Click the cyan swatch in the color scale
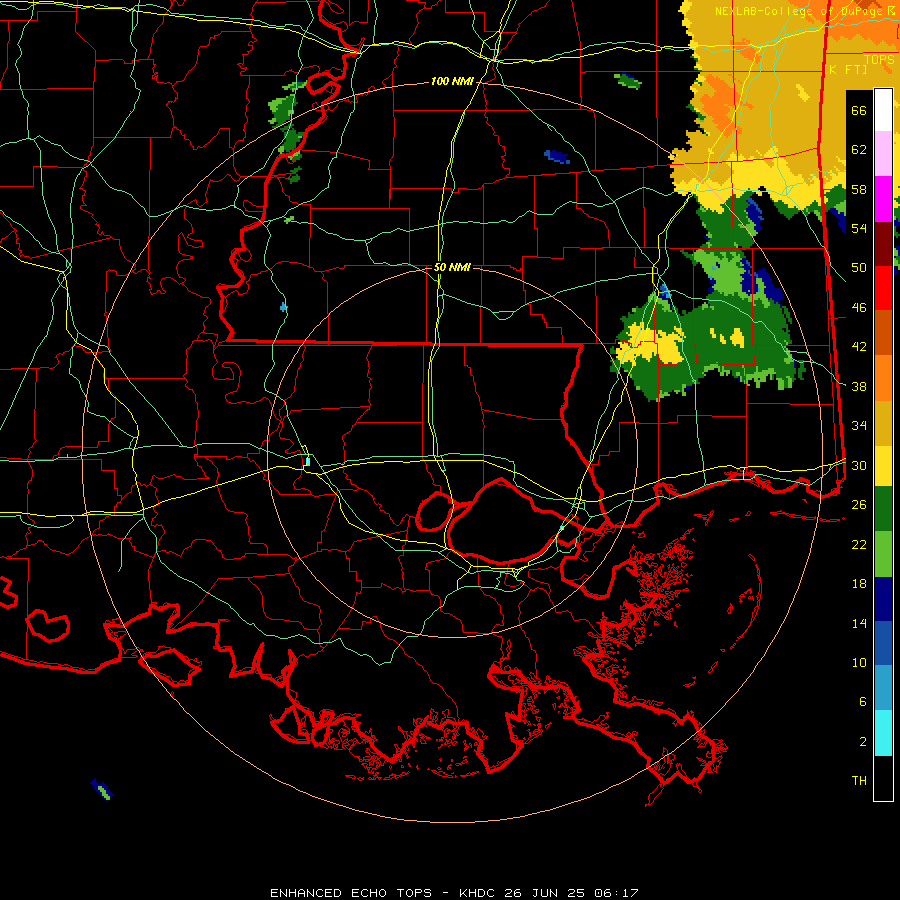900x900 pixels. coord(883,733)
